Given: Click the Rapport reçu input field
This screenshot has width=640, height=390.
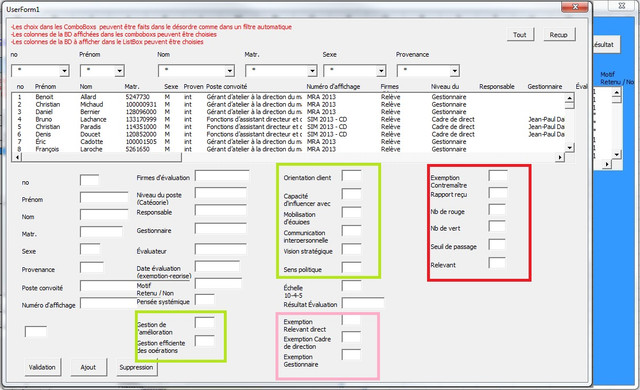Looking at the screenshot, I should point(498,193).
